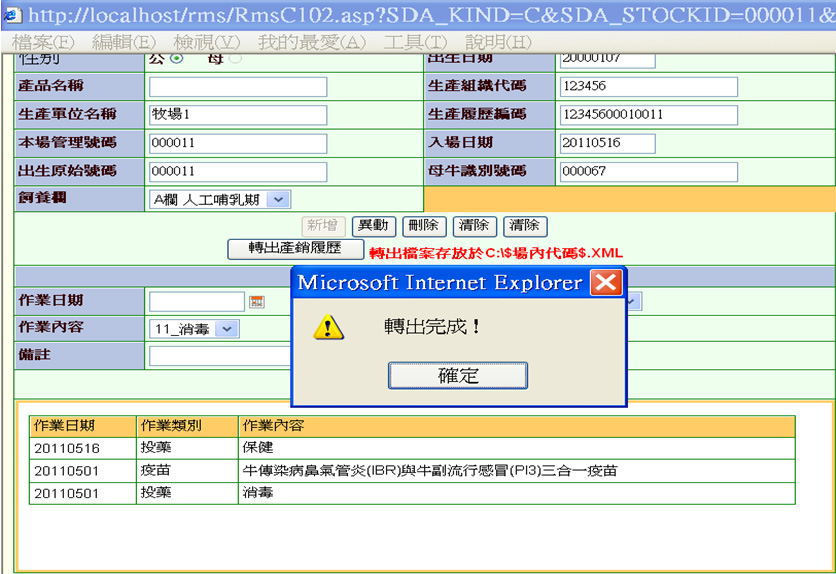Image resolution: width=836 pixels, height=574 pixels.
Task: Click the 轉出產銷履歷 export button
Action: click(294, 248)
